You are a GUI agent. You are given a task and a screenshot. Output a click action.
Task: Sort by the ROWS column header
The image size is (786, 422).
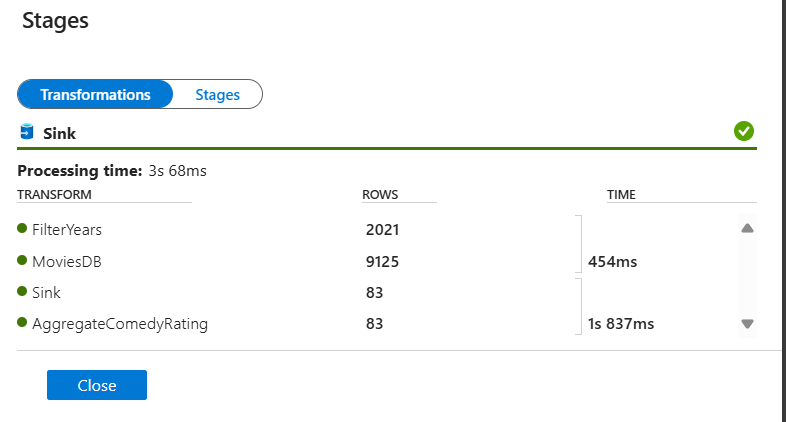pos(380,194)
